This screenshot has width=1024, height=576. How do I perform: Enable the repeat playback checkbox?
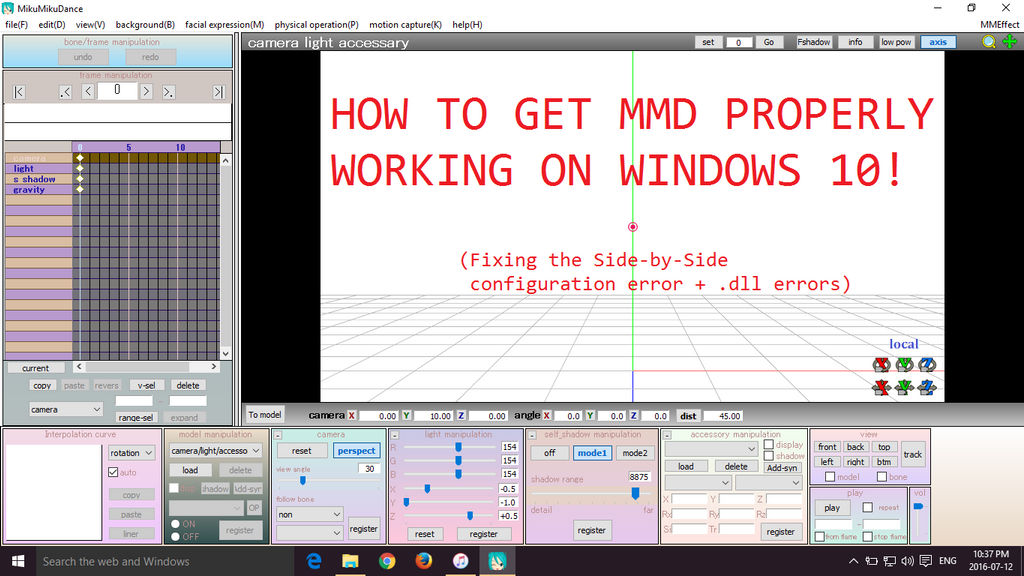tap(868, 507)
